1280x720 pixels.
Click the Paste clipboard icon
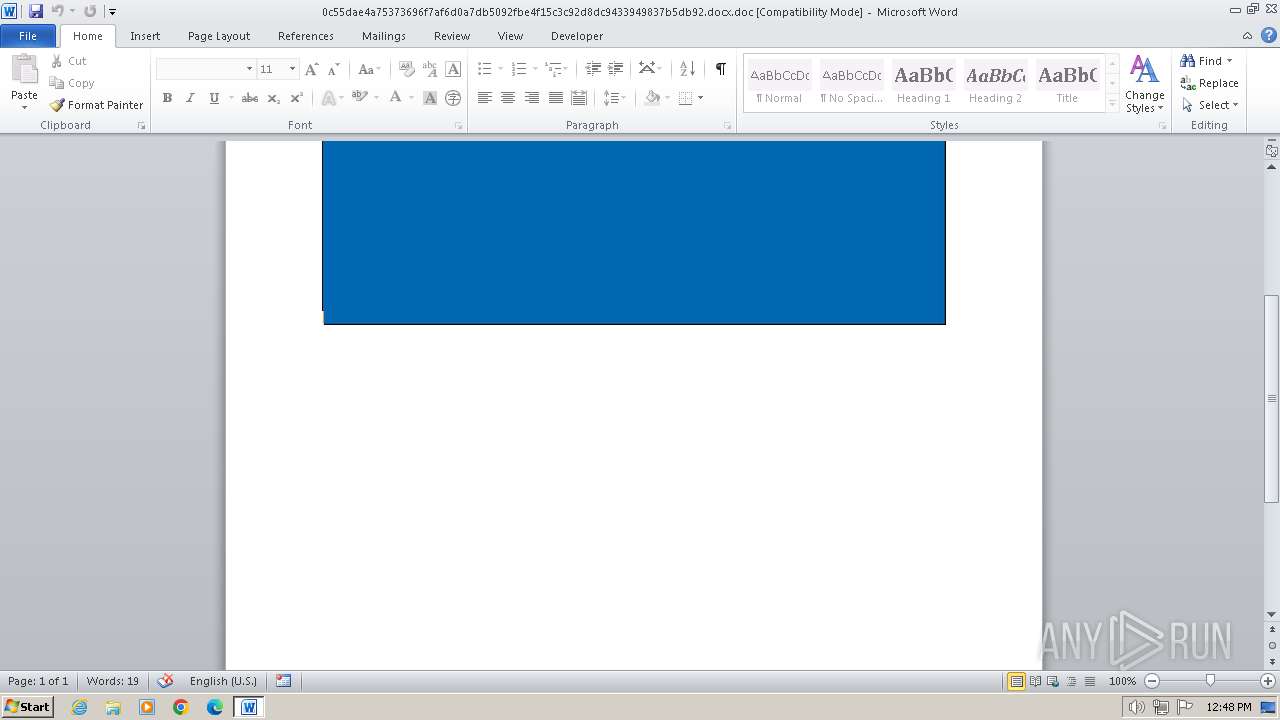(x=24, y=70)
